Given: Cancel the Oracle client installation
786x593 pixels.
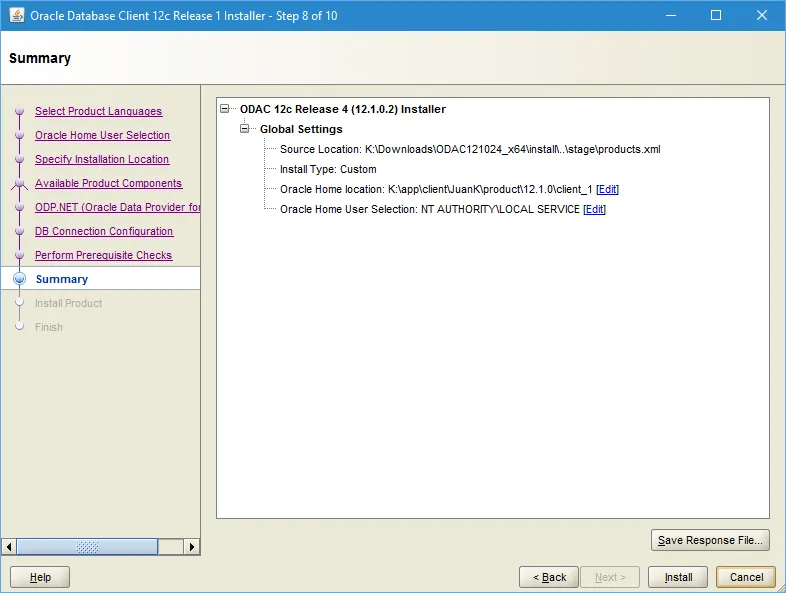Looking at the screenshot, I should [746, 577].
